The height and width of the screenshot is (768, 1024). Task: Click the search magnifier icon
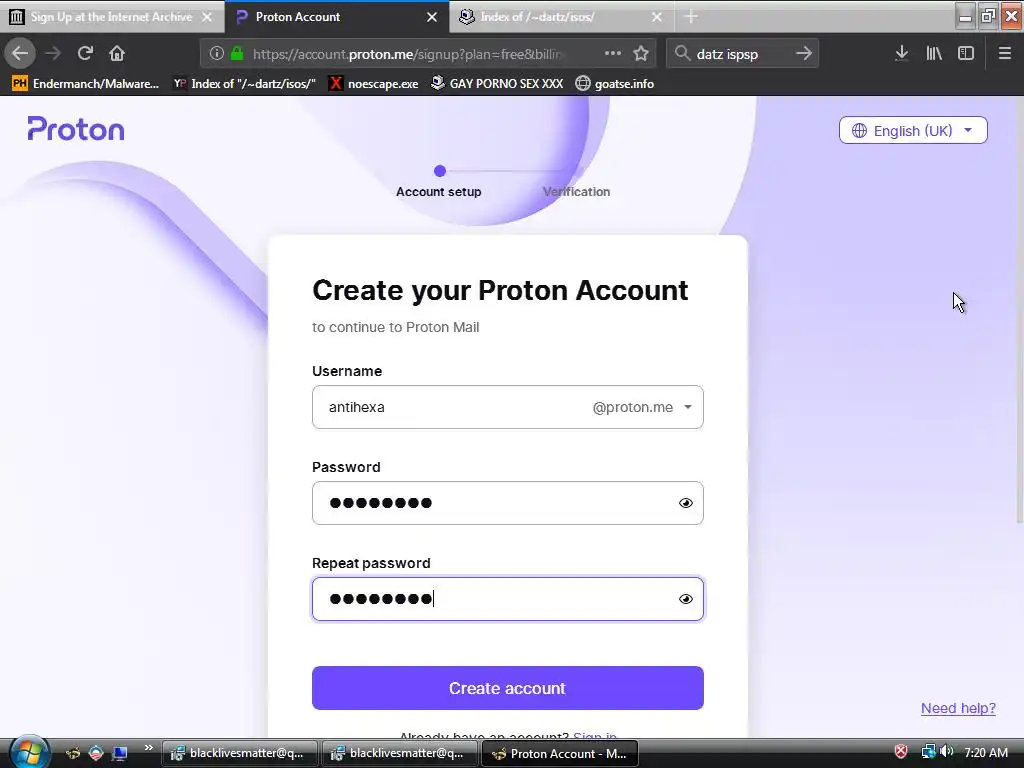682,54
